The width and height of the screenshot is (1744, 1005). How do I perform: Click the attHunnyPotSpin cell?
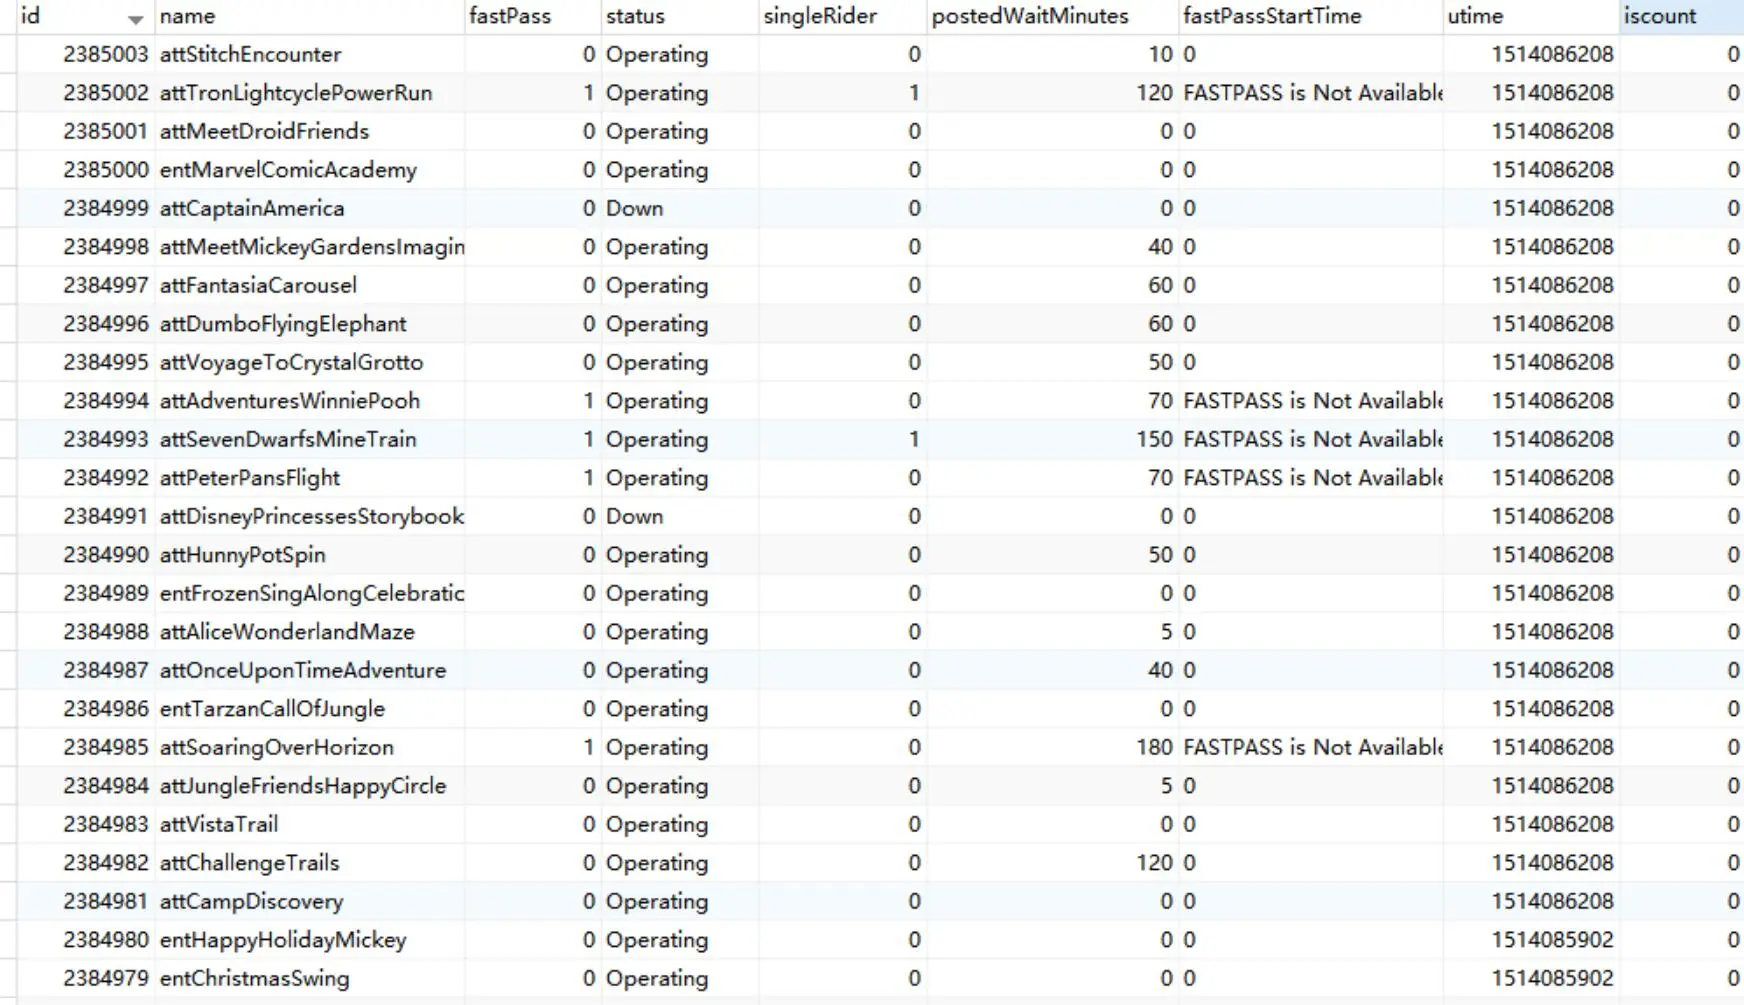pos(310,555)
